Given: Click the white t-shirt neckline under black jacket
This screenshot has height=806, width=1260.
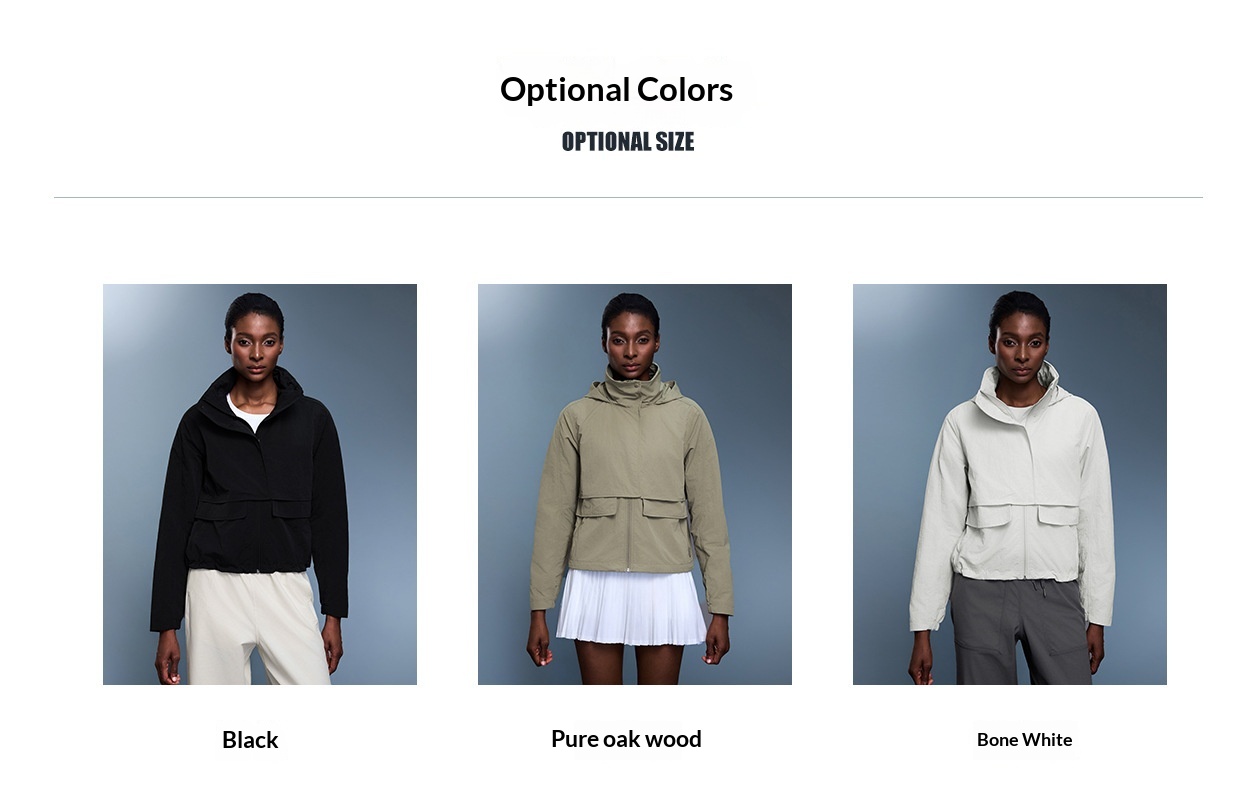Looking at the screenshot, I should click(x=248, y=411).
